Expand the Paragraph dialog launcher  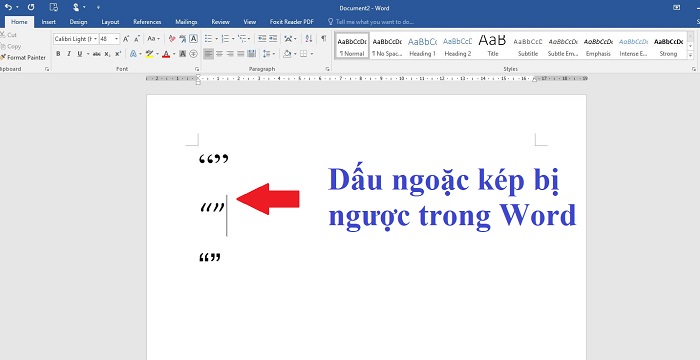pos(327,69)
